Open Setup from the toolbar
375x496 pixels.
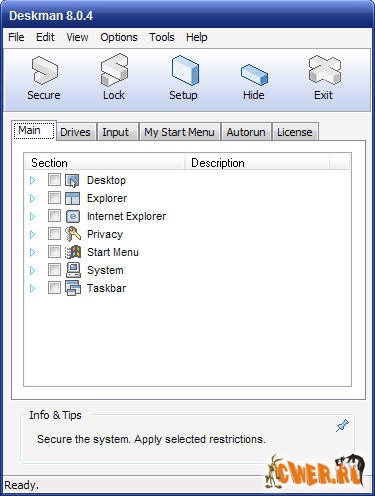click(185, 70)
